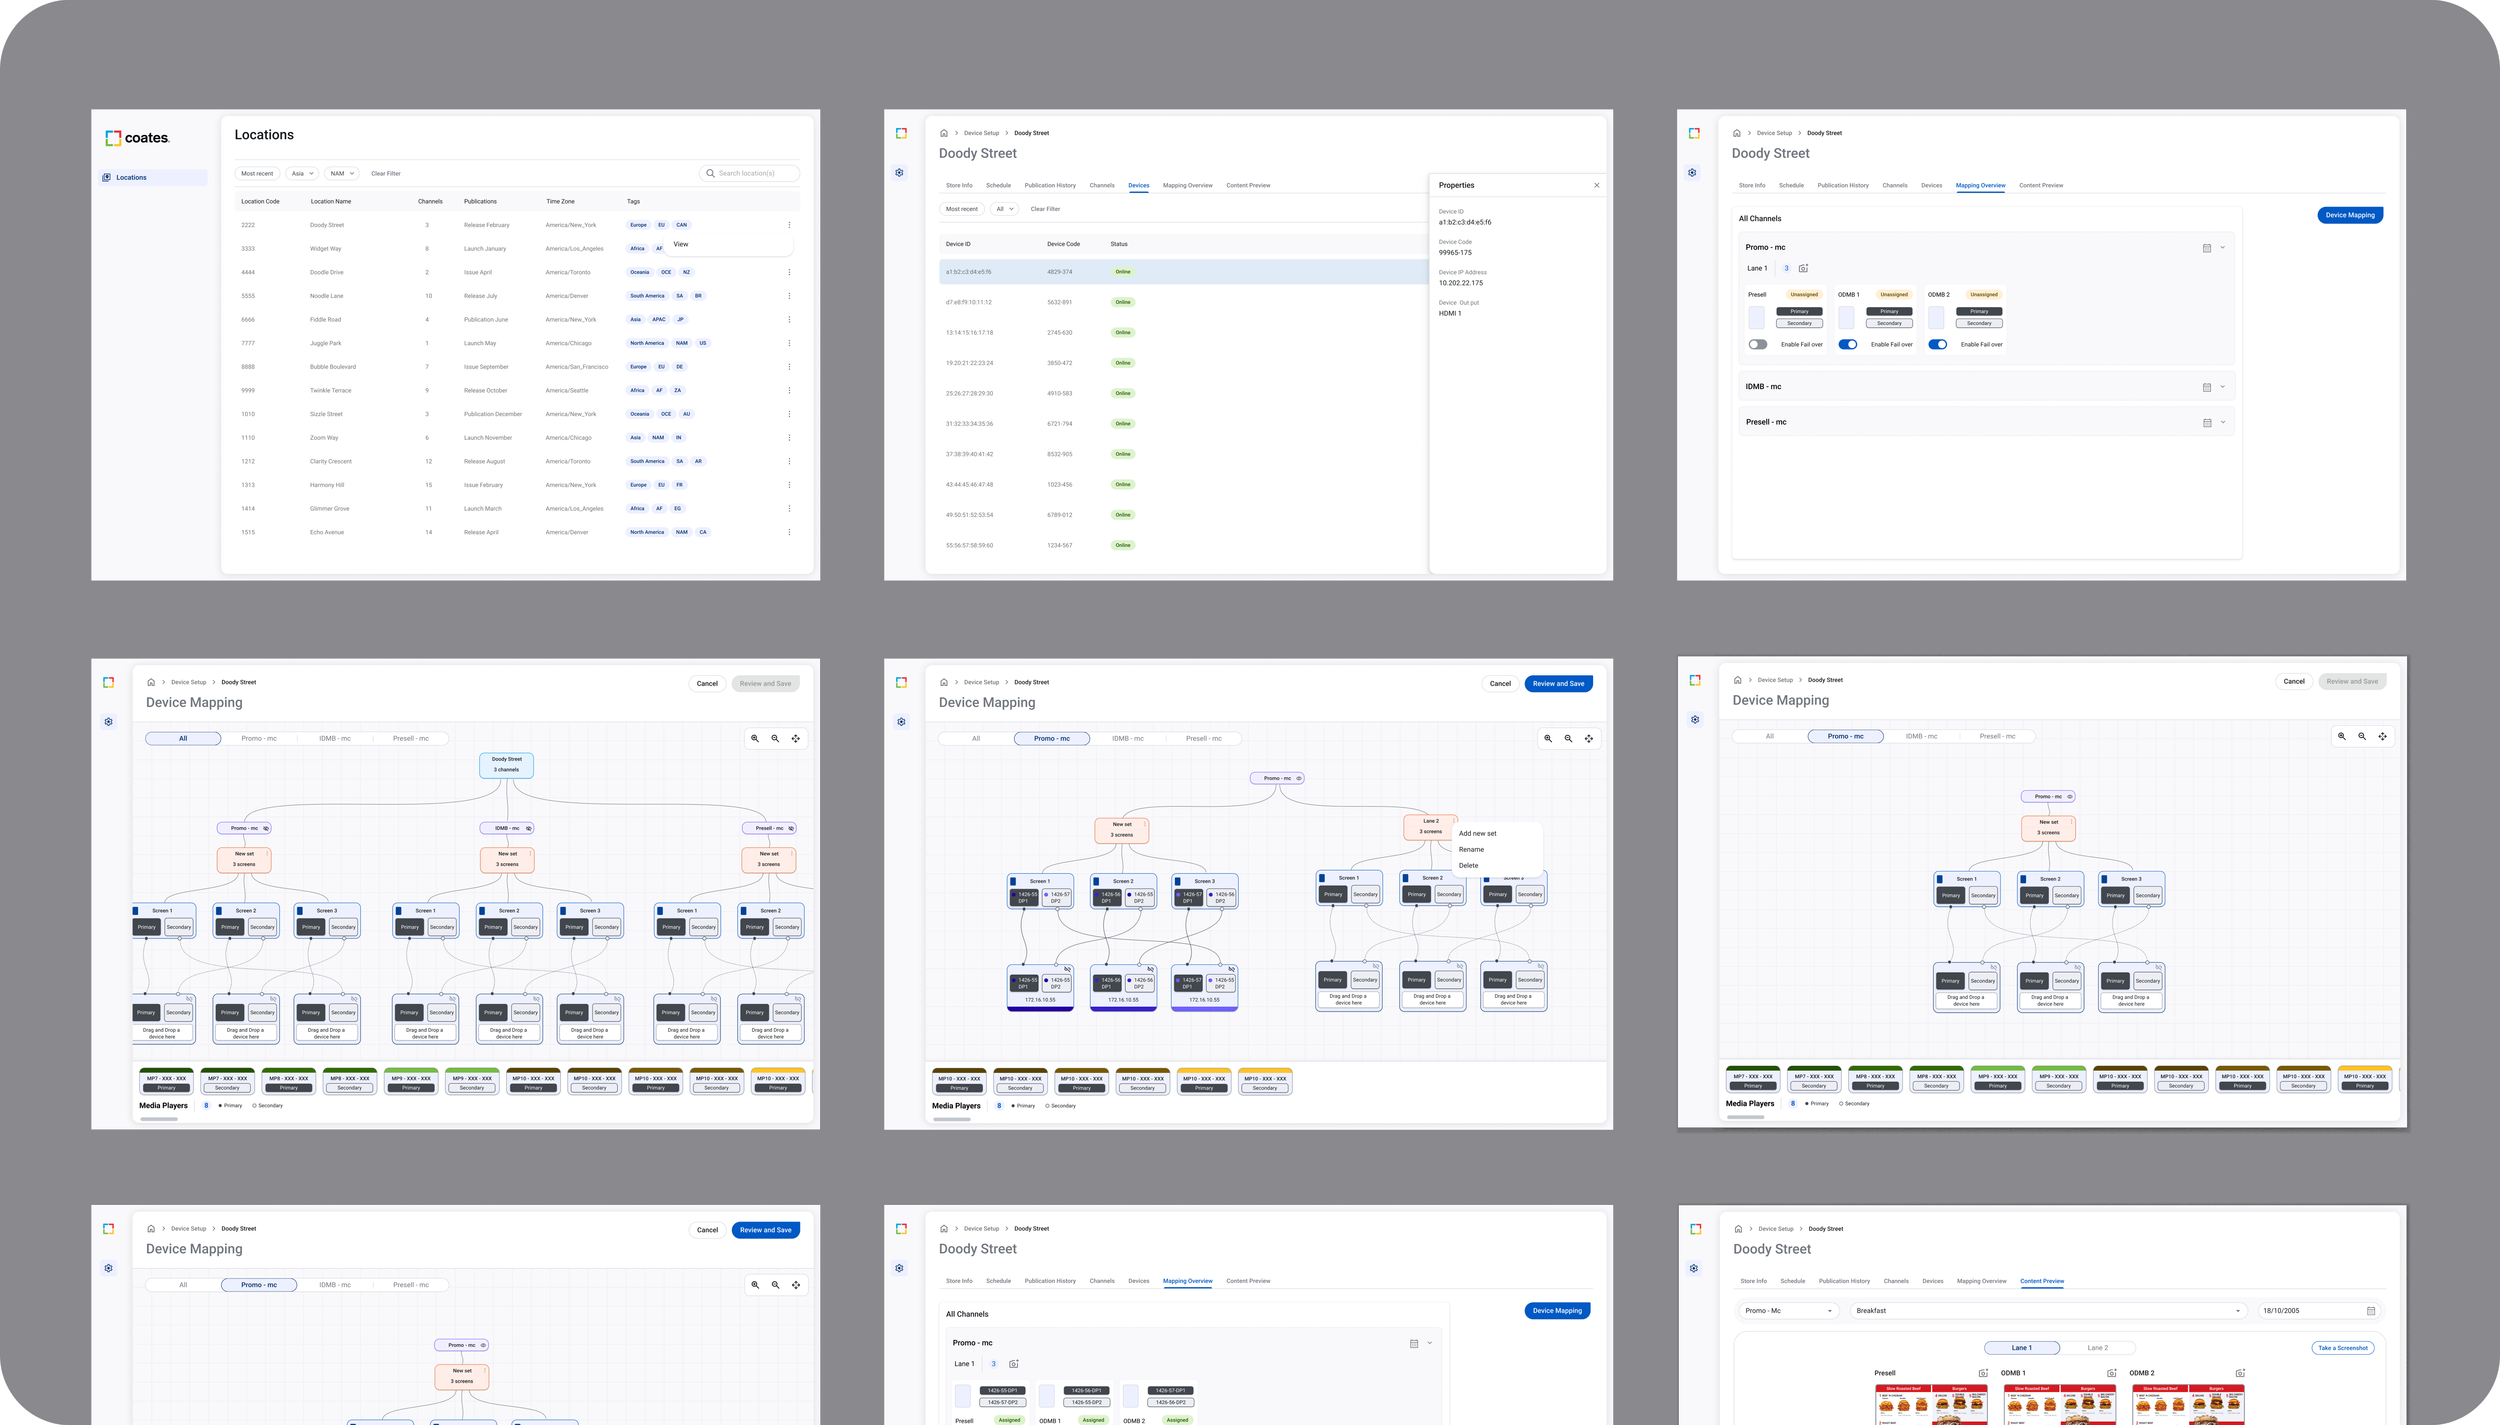Screen dimensions: 2500x1425
Task: Click camera icon beside ODMB 2 preview
Action: tap(2240, 1373)
